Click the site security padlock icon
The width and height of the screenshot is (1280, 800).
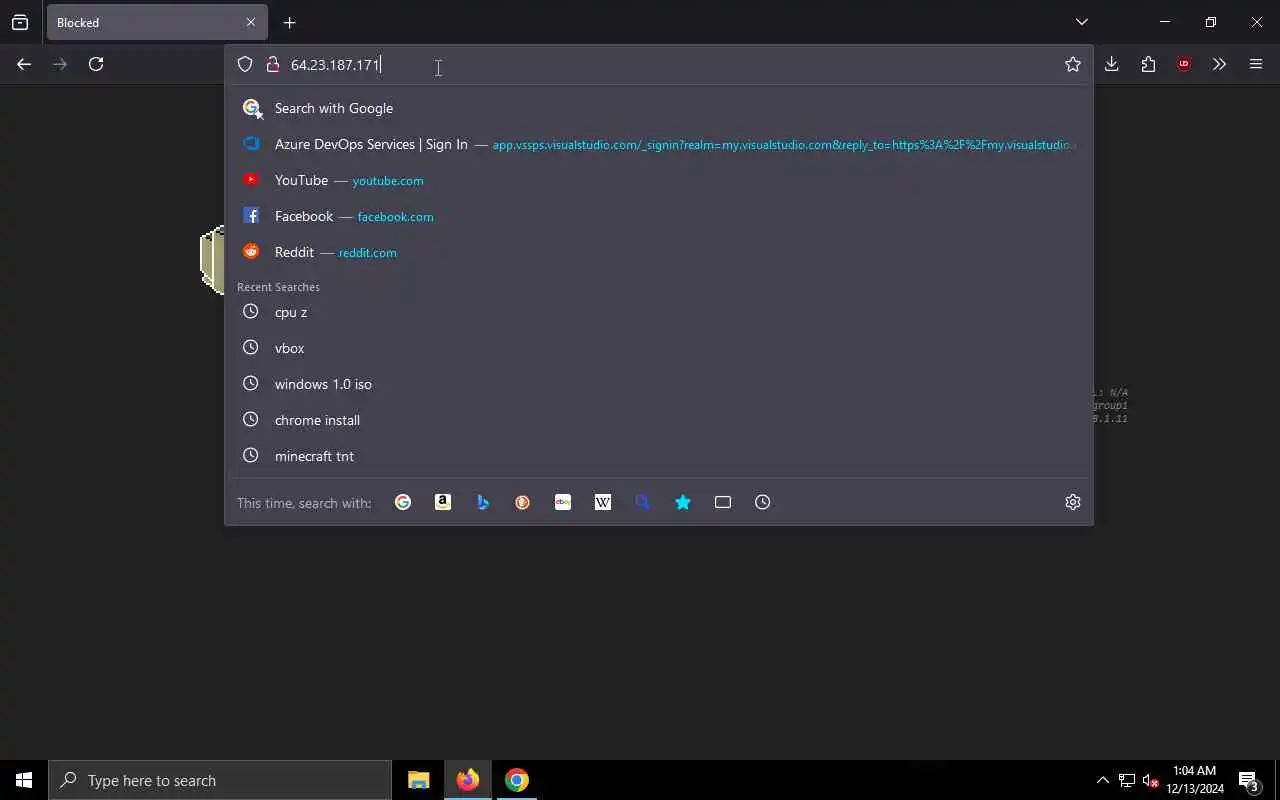(272, 64)
